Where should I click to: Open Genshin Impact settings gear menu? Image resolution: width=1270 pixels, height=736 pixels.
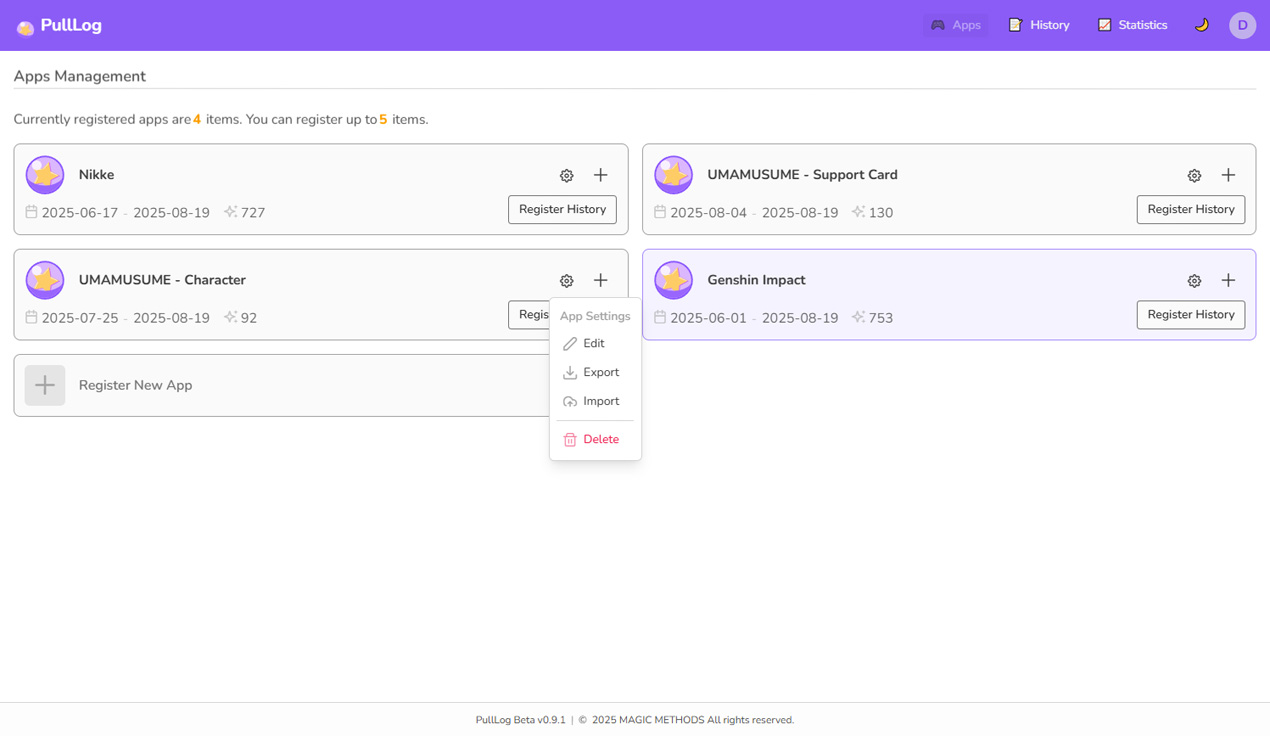tap(1194, 281)
